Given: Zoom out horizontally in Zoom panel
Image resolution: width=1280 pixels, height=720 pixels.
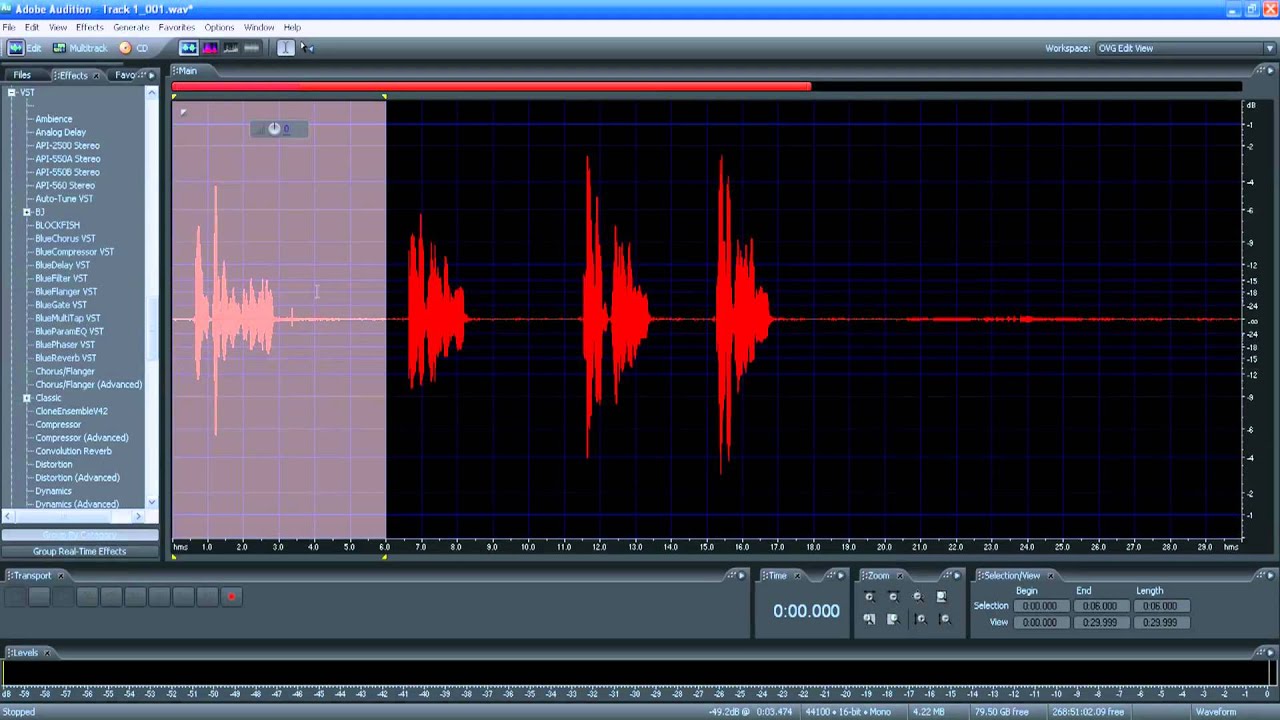Looking at the screenshot, I should coord(893,597).
